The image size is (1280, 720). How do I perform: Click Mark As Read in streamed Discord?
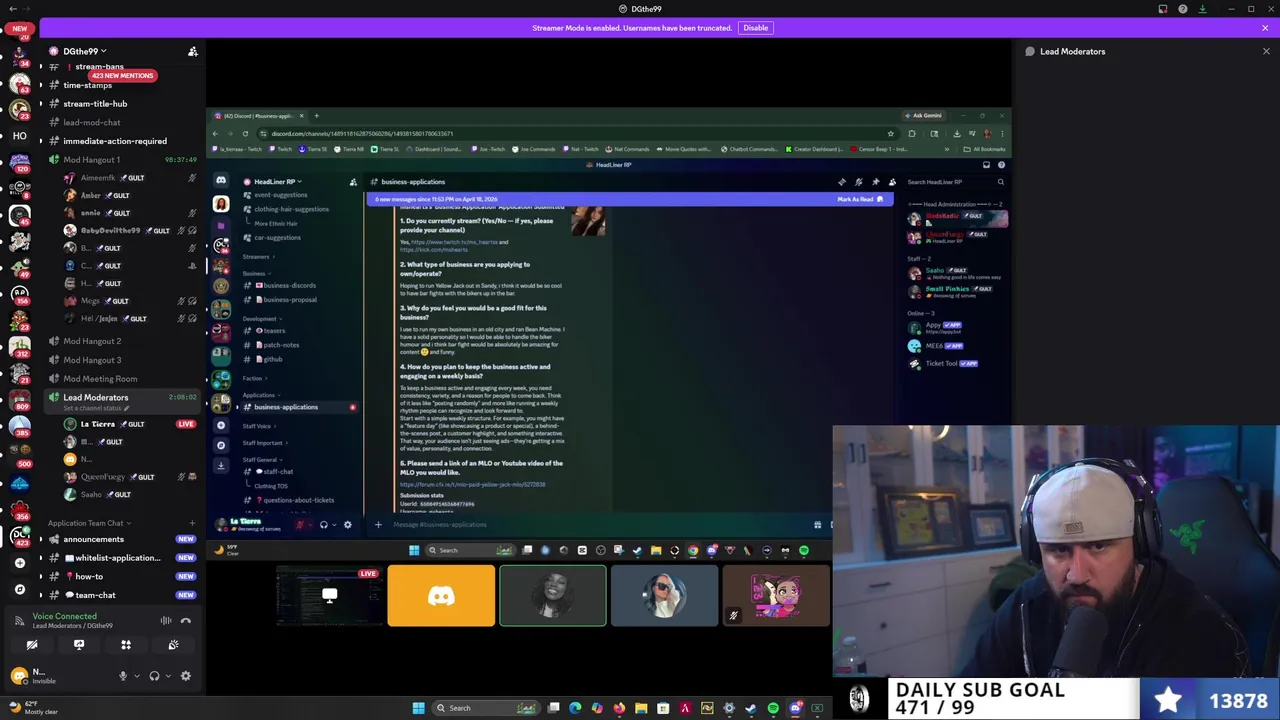tap(859, 199)
